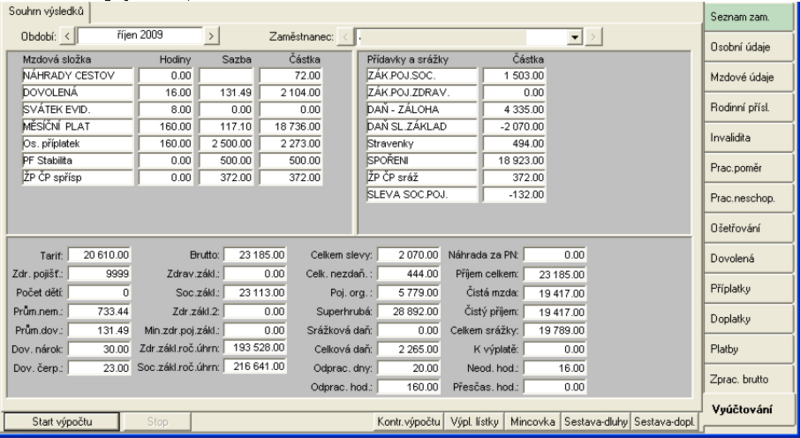800x438 pixels.
Task: Click K výplatě value field
Action: click(x=555, y=350)
